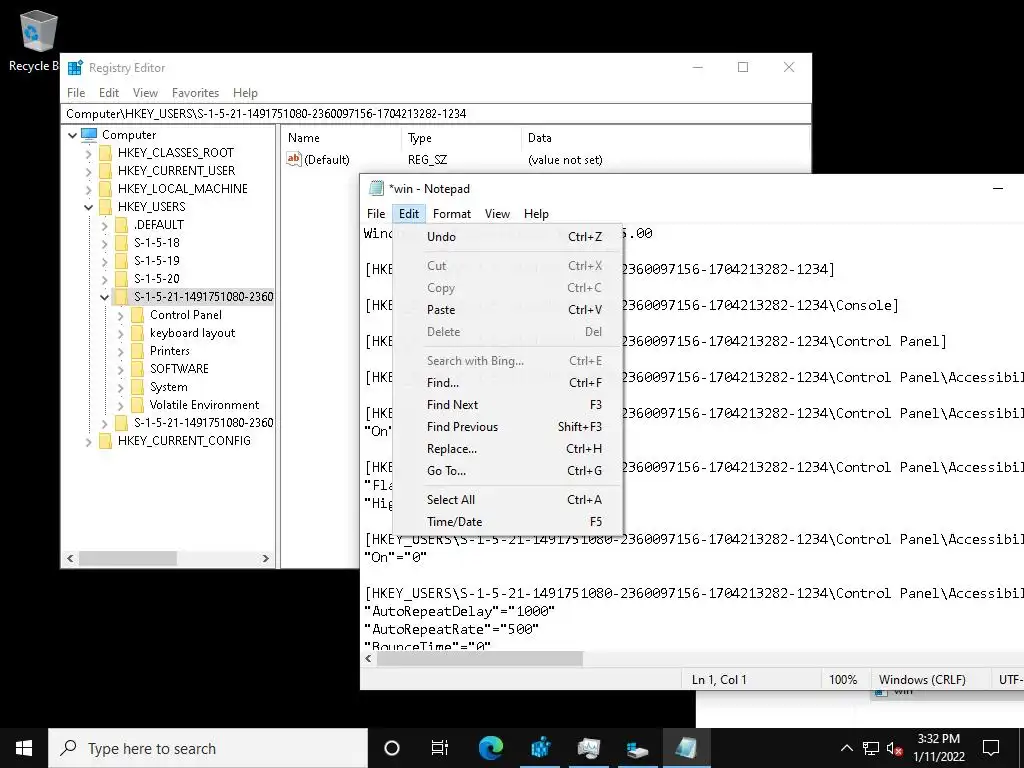1024x768 pixels.
Task: Choose Find... in the Edit menu
Action: click(x=508, y=383)
